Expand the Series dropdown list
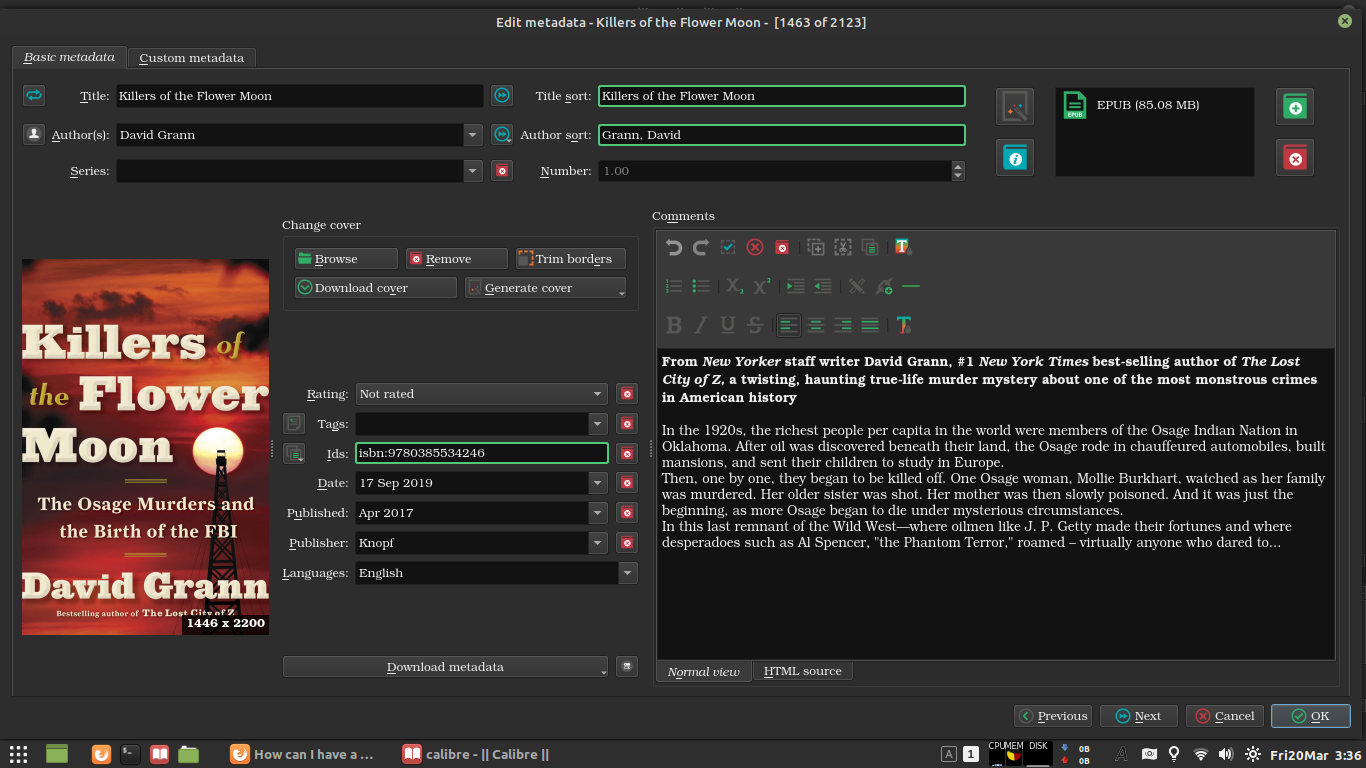Viewport: 1366px width, 768px height. pos(473,171)
